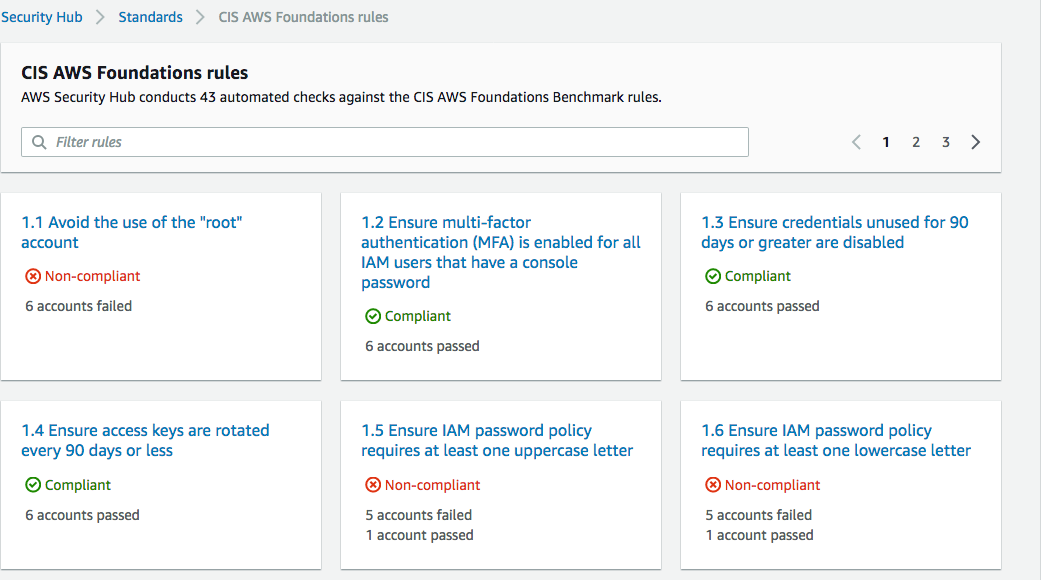Click '6 accounts failed' on rule 1.1
Screen dimensions: 1044x580
(79, 306)
